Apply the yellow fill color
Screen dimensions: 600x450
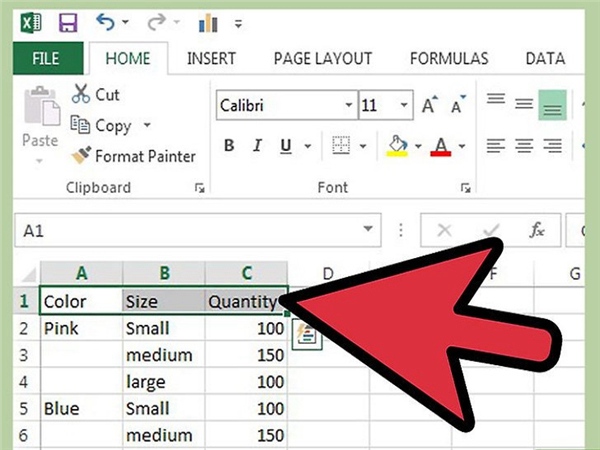[x=398, y=146]
